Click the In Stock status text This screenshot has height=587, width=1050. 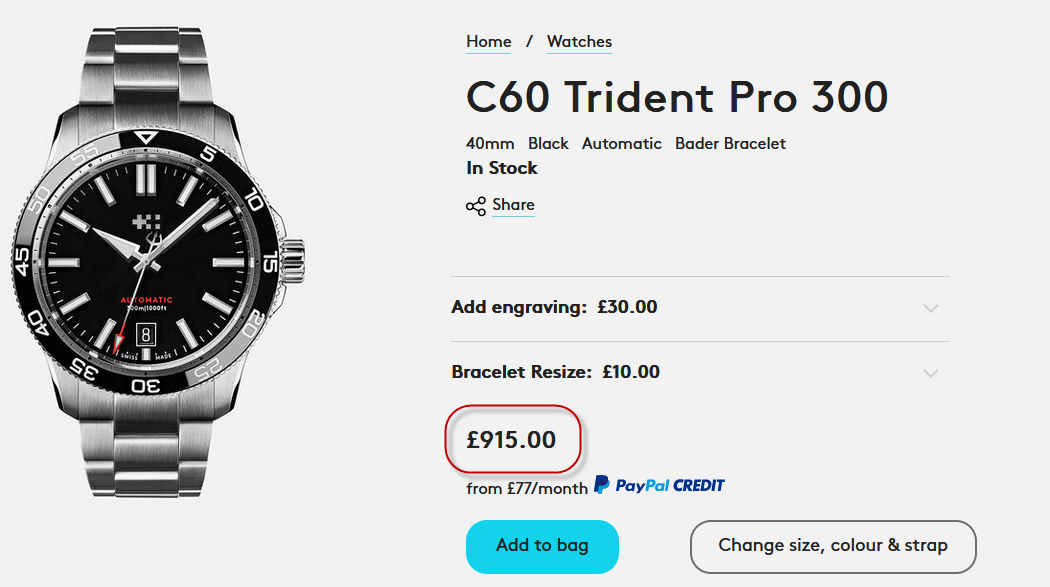[x=502, y=168]
